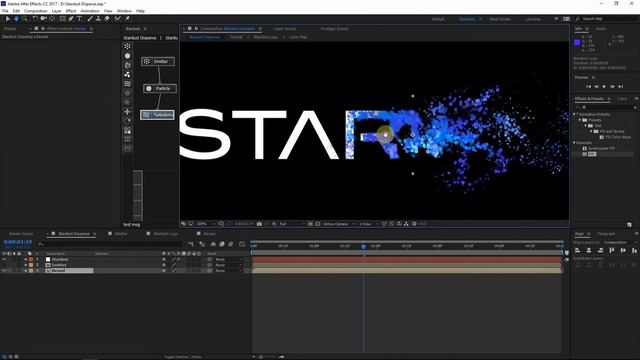This screenshot has width=640, height=360.
Task: Select the Pen tool
Action: [71, 19]
